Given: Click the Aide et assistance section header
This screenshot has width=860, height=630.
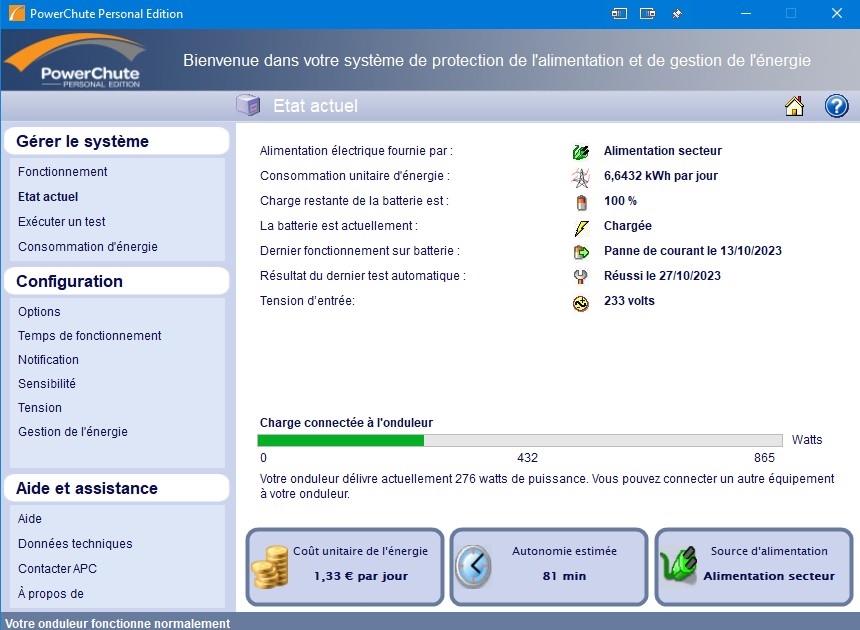Looking at the screenshot, I should (x=116, y=489).
